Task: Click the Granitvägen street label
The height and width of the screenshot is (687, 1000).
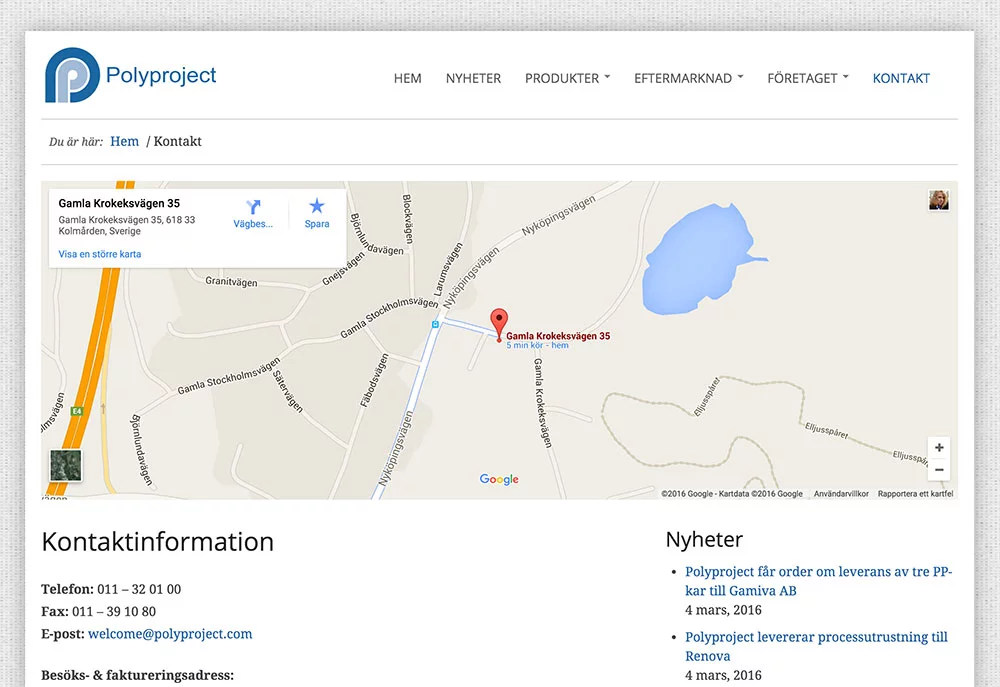Action: coord(232,281)
